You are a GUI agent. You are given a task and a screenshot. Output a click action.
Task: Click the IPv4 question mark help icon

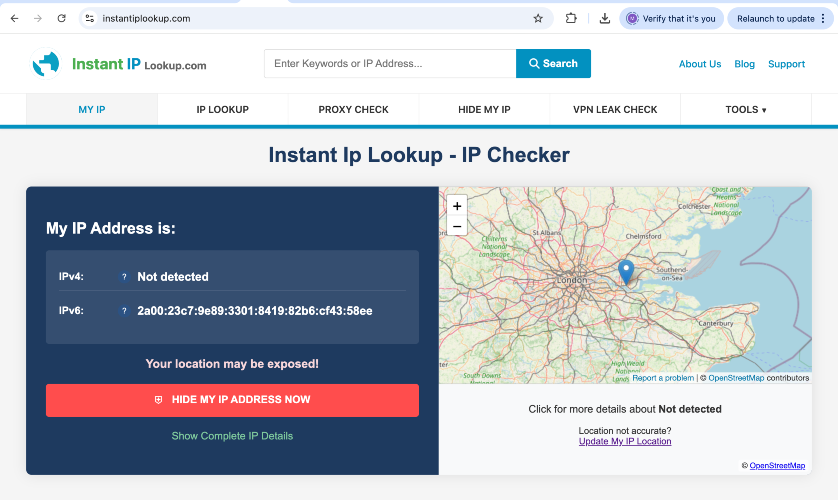coord(124,277)
